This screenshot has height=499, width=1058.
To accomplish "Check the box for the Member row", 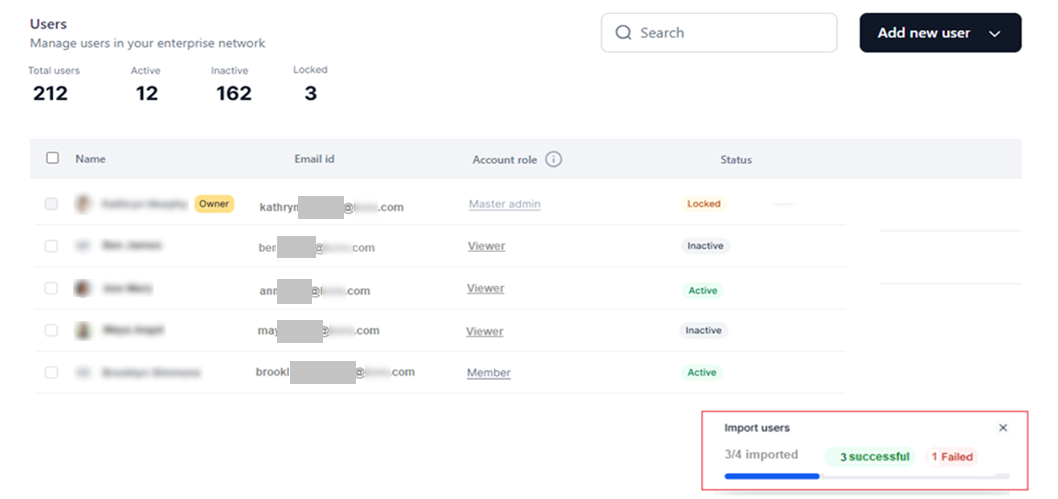I will (x=51, y=372).
